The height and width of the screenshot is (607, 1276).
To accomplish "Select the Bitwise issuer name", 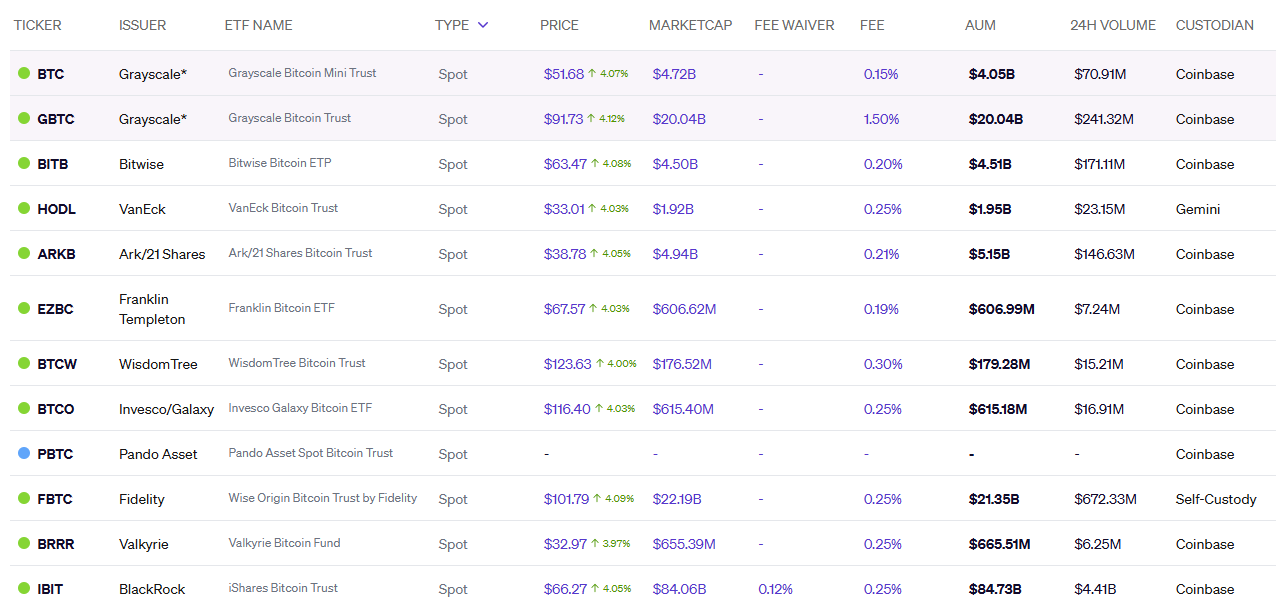I will coord(141,164).
